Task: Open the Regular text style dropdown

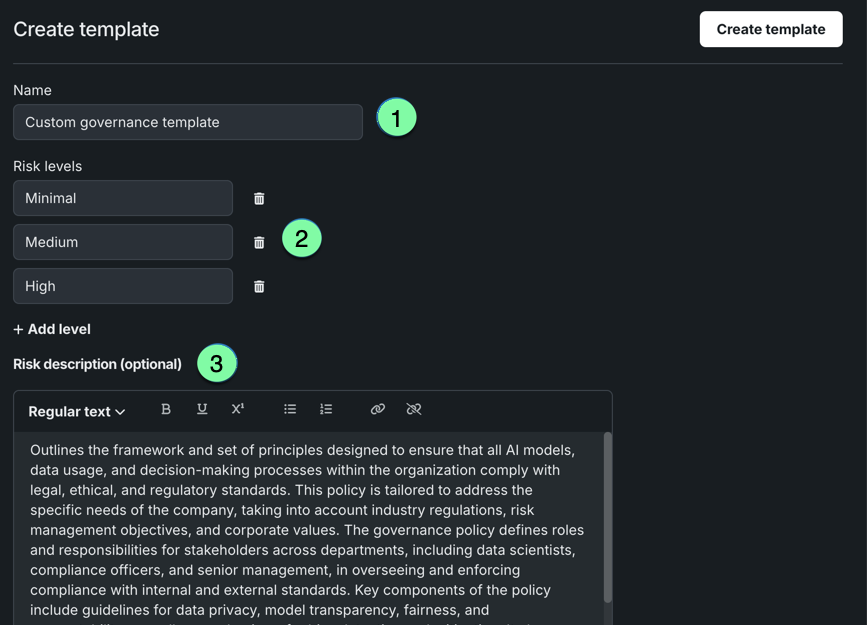Action: coord(77,411)
